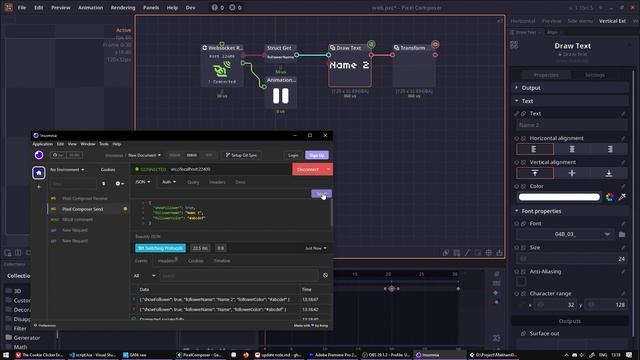The image size is (640, 360).
Task: Open the Rendering menu
Action: pos(123,7)
